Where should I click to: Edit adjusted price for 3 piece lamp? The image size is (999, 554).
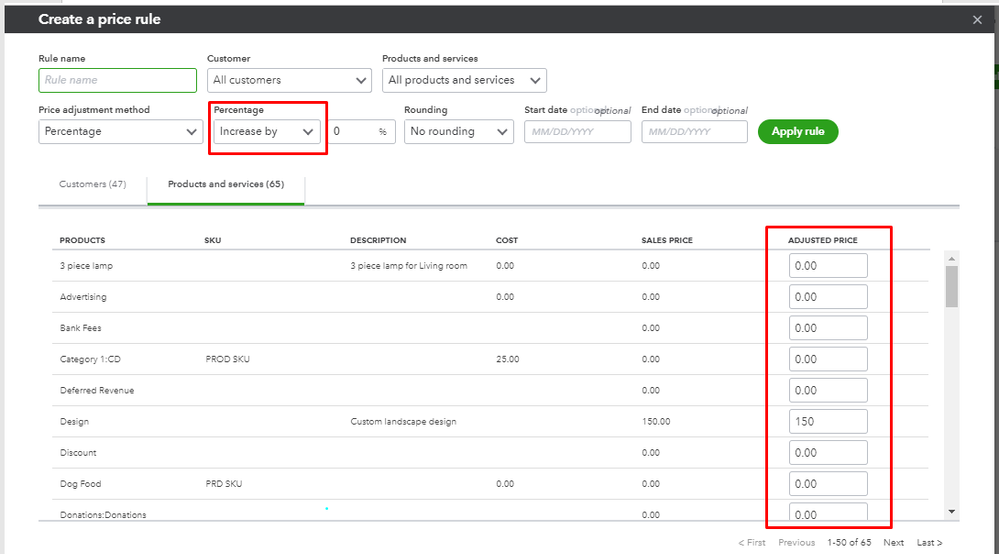(827, 266)
